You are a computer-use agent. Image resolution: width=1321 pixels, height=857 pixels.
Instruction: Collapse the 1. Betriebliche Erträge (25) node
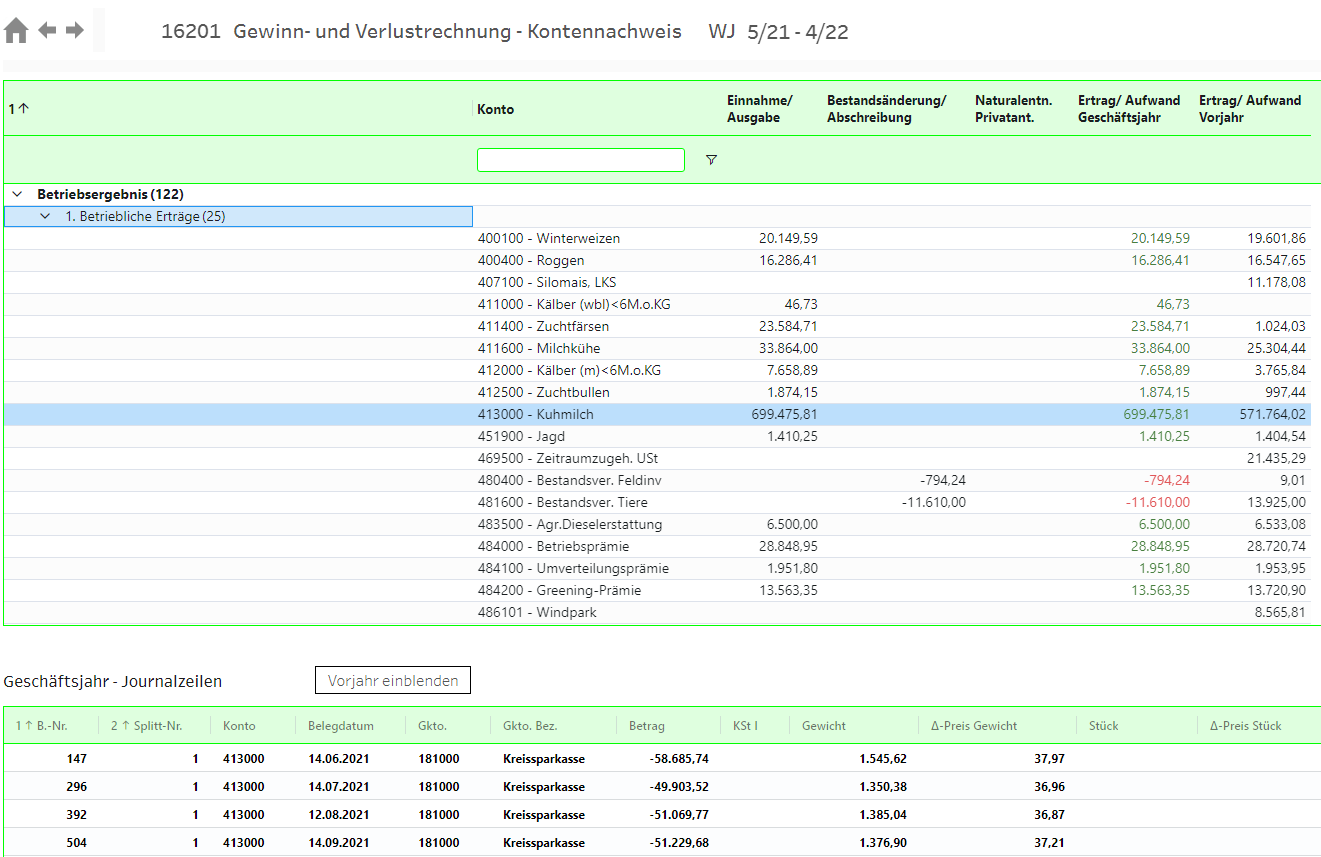point(45,216)
